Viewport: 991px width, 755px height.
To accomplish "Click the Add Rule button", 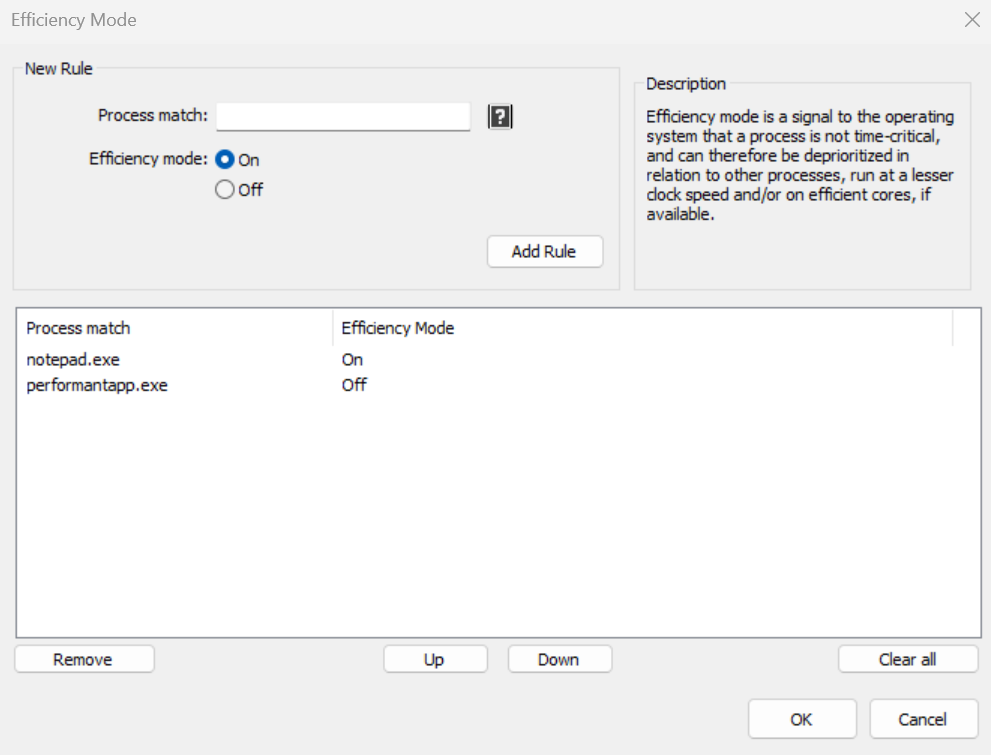I will pyautogui.click(x=545, y=251).
